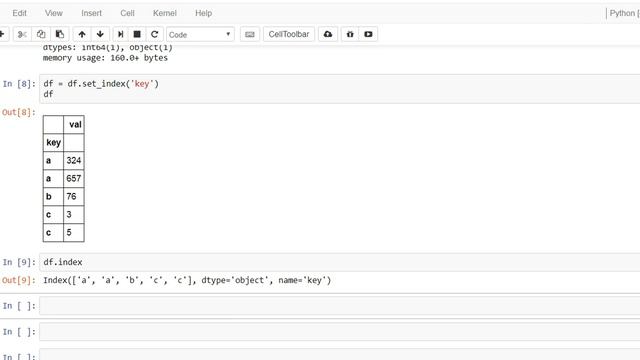Open the command palette keyboard icon
Image resolution: width=640 pixels, height=360 pixels.
[x=250, y=34]
